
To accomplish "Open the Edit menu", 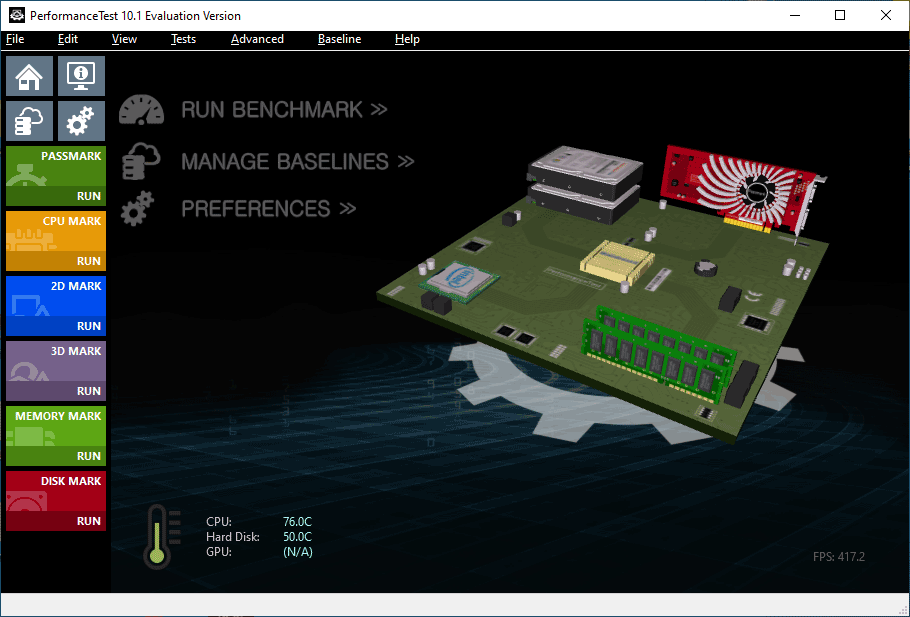I will coord(68,39).
